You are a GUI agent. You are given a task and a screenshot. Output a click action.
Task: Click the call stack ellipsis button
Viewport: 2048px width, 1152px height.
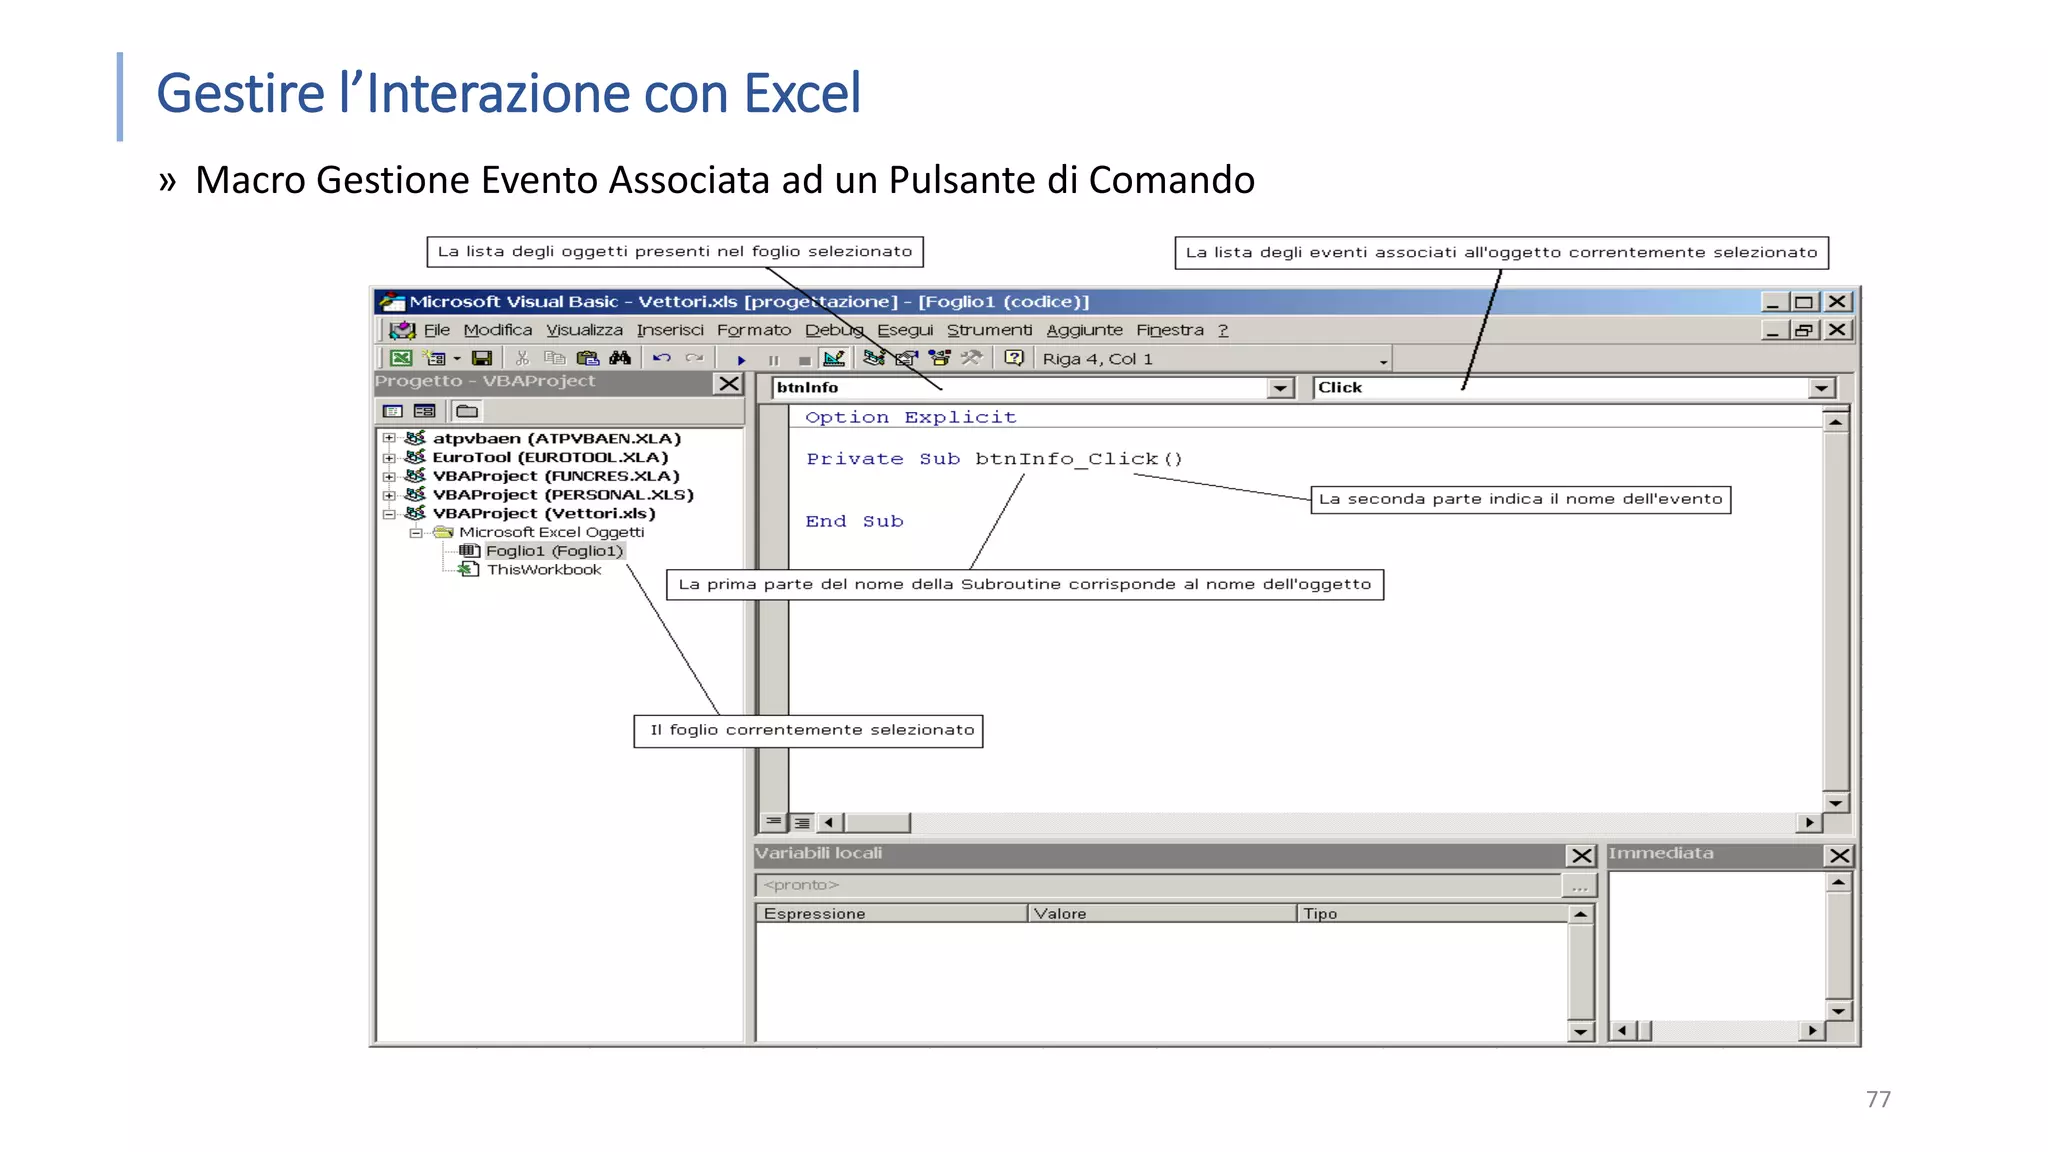click(1579, 886)
